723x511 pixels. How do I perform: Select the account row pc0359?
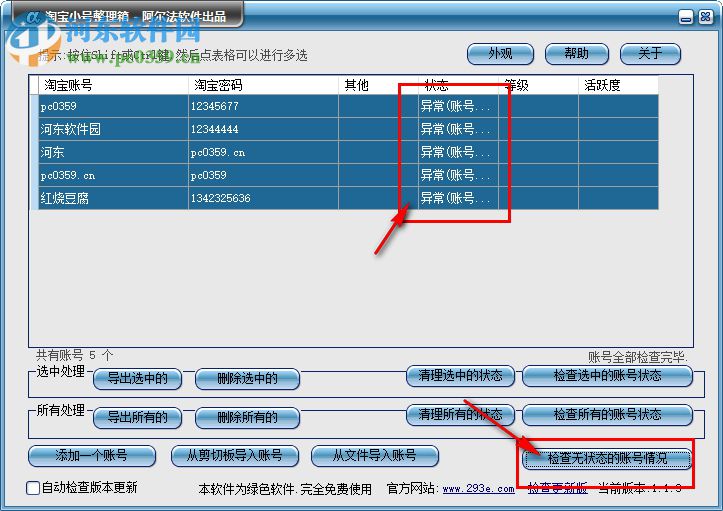(x=348, y=107)
